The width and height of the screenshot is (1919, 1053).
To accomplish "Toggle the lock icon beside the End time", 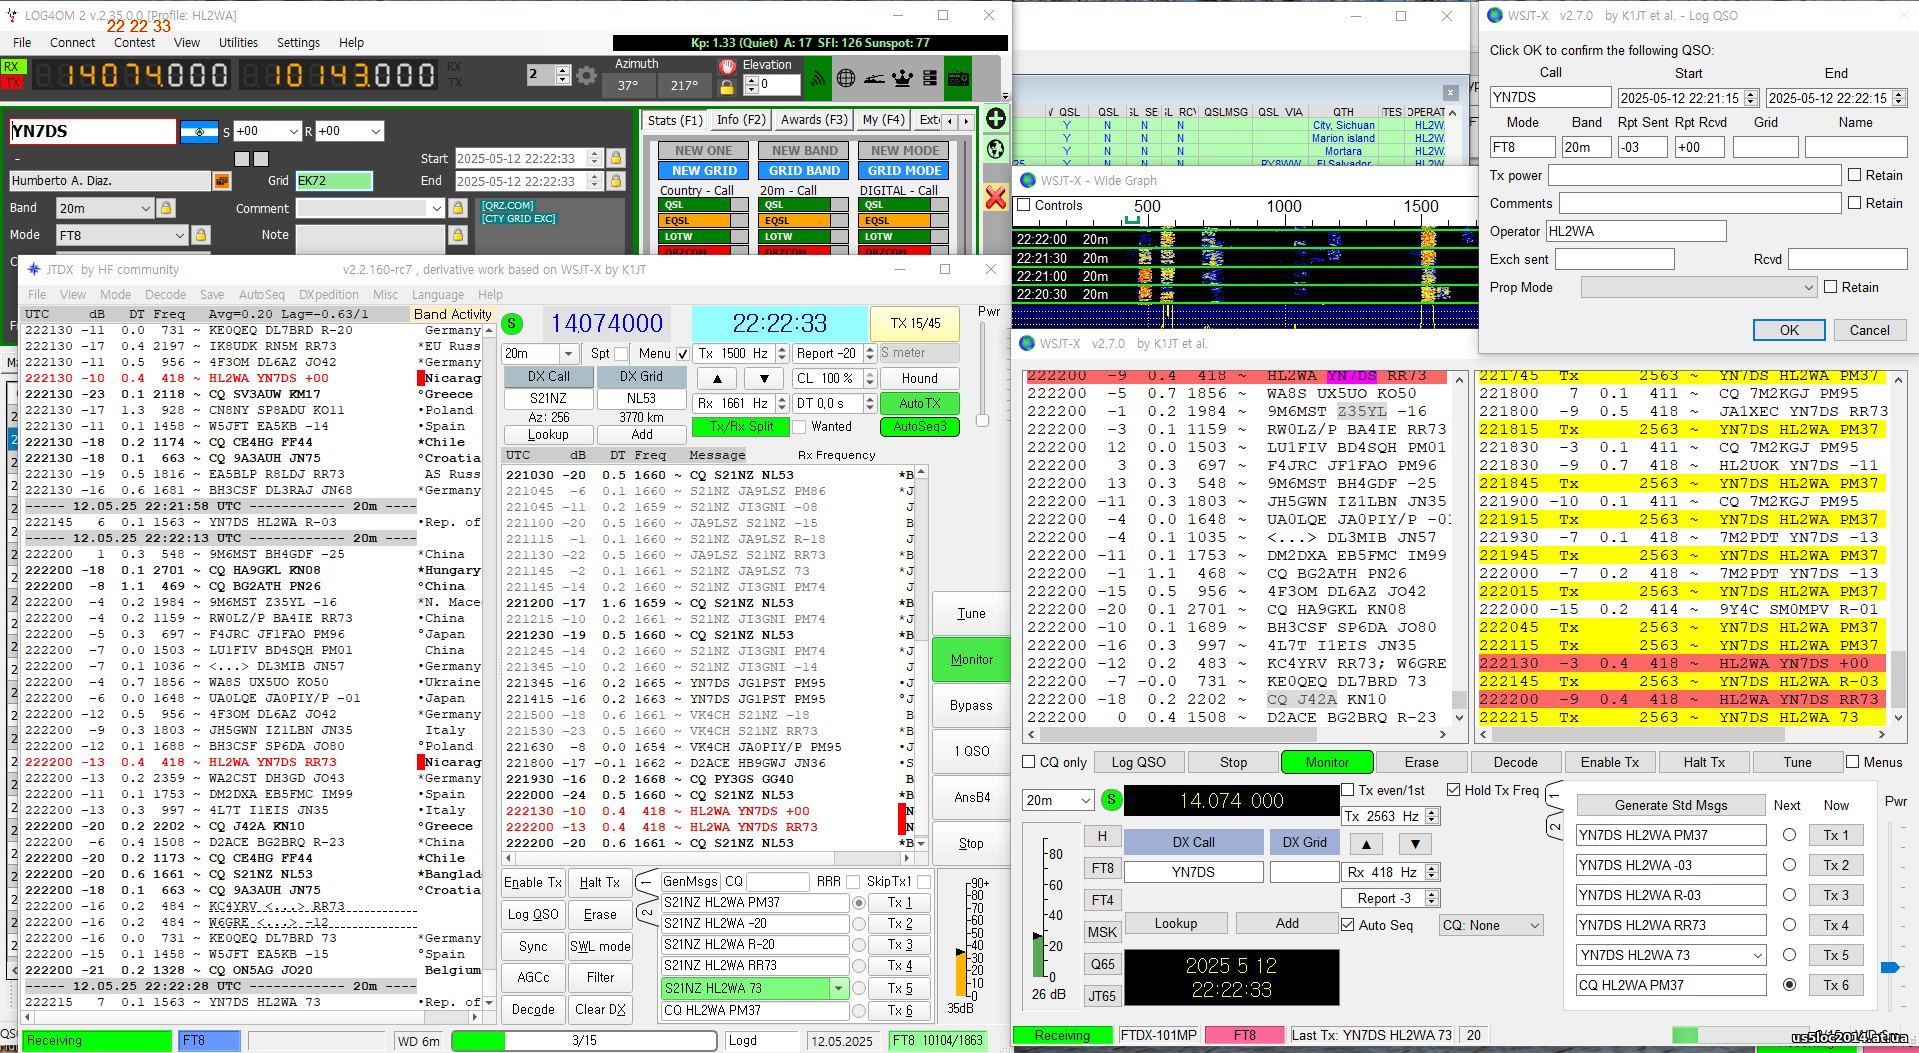I will coord(616,181).
